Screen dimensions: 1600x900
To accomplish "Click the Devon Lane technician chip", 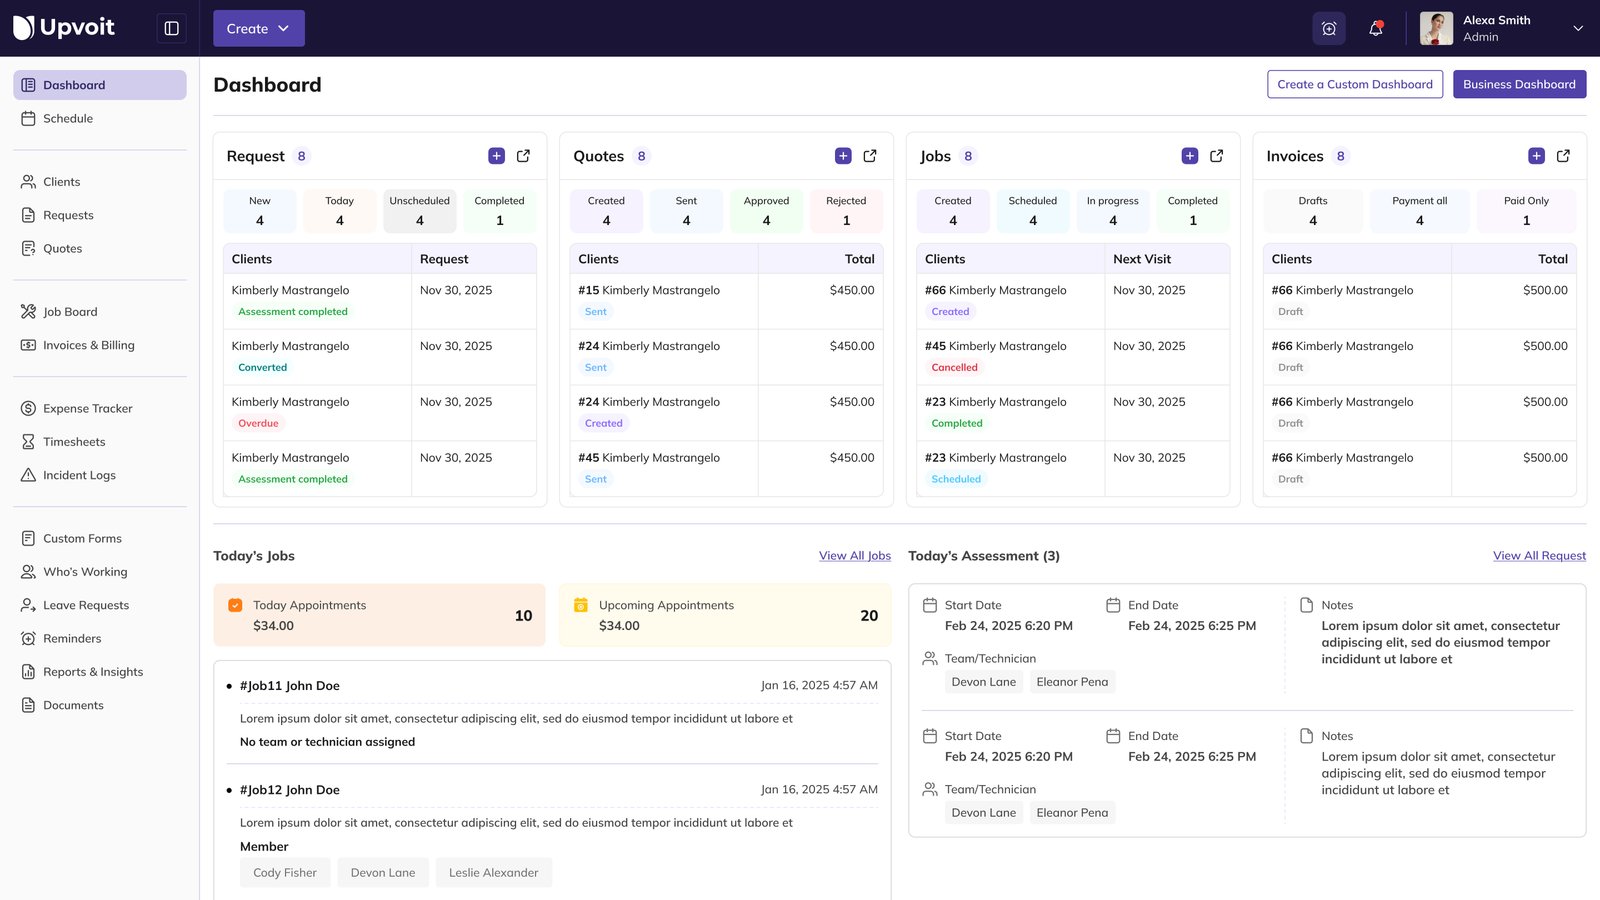I will click(x=983, y=681).
